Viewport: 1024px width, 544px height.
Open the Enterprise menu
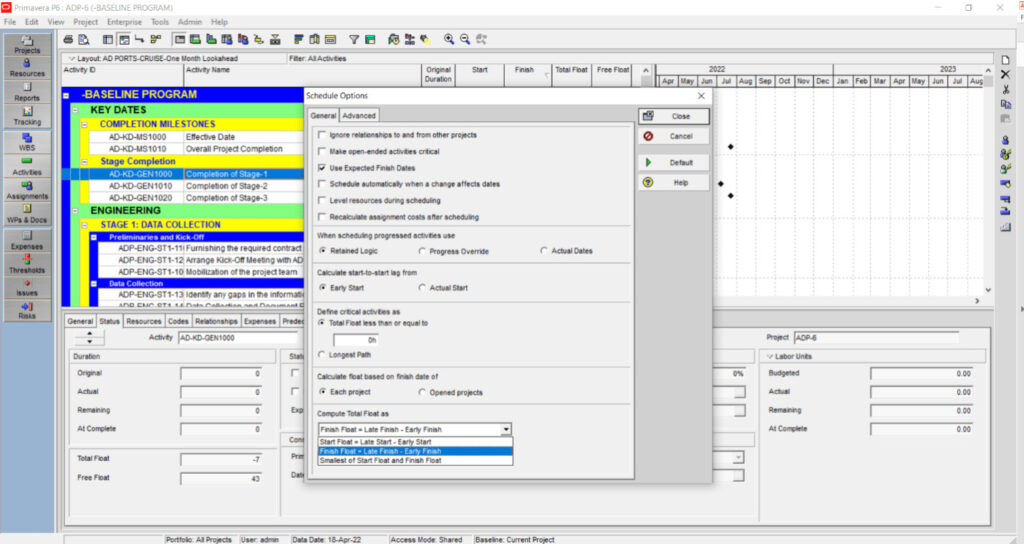tap(124, 22)
